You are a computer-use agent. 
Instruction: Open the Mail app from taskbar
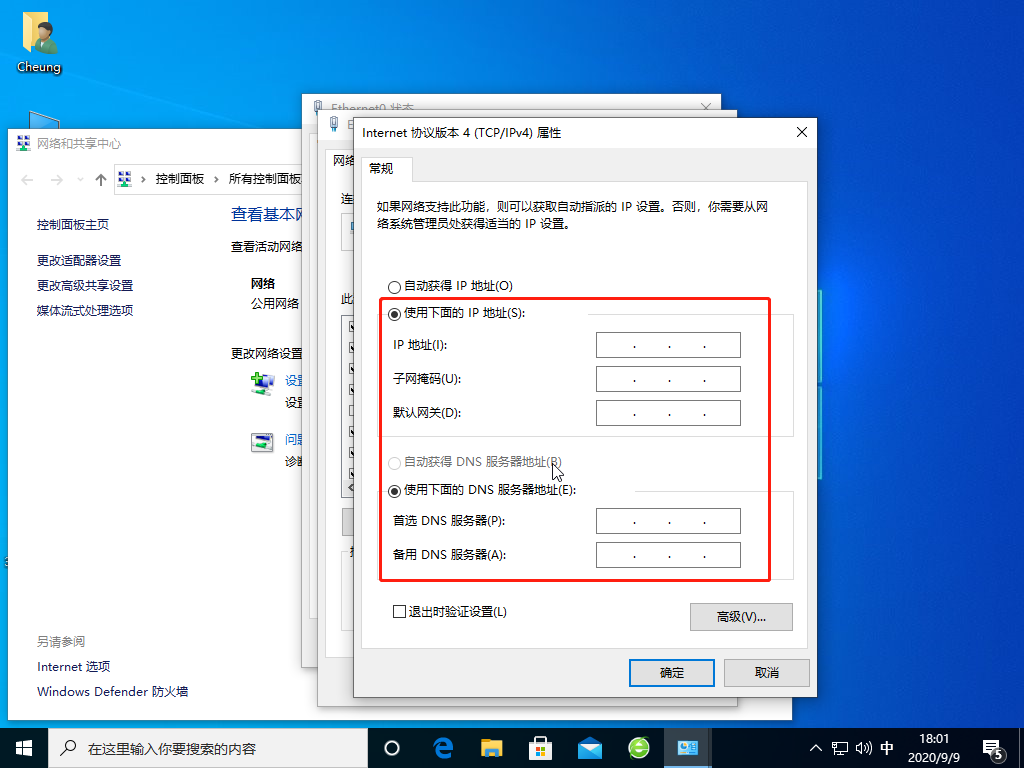point(590,748)
